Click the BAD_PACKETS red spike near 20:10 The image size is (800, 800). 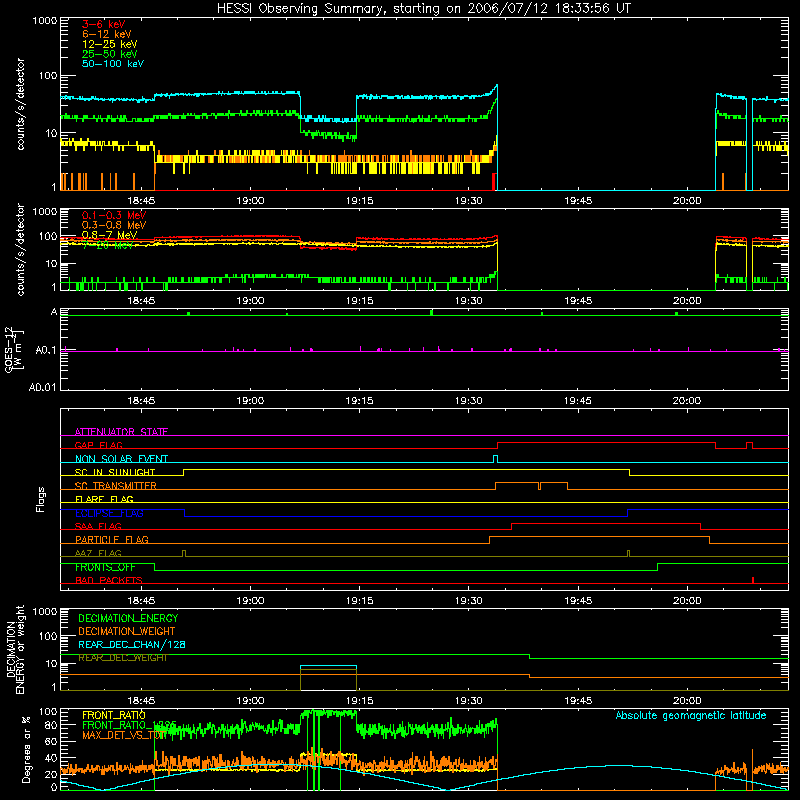point(753,580)
